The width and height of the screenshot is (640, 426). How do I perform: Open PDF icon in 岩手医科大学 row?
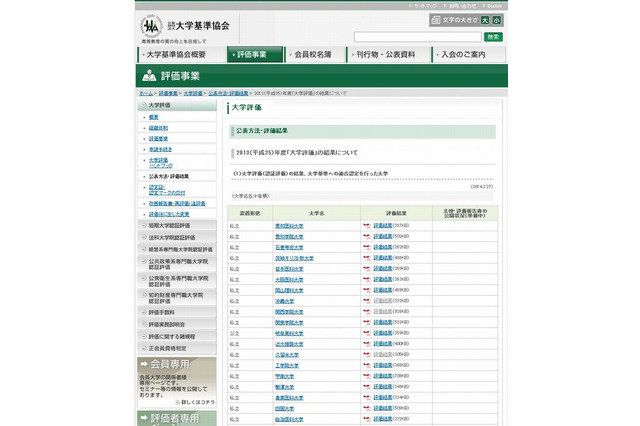(367, 268)
